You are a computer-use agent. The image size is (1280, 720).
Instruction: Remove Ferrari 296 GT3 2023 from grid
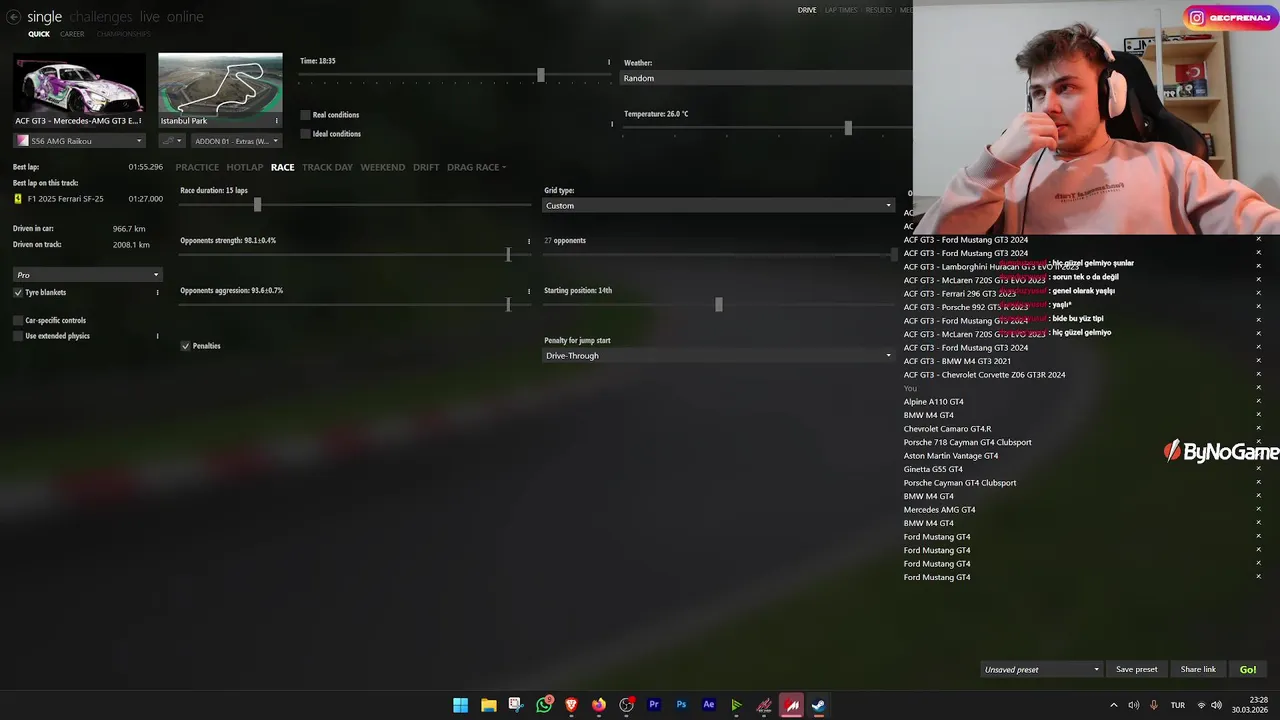tap(1259, 294)
